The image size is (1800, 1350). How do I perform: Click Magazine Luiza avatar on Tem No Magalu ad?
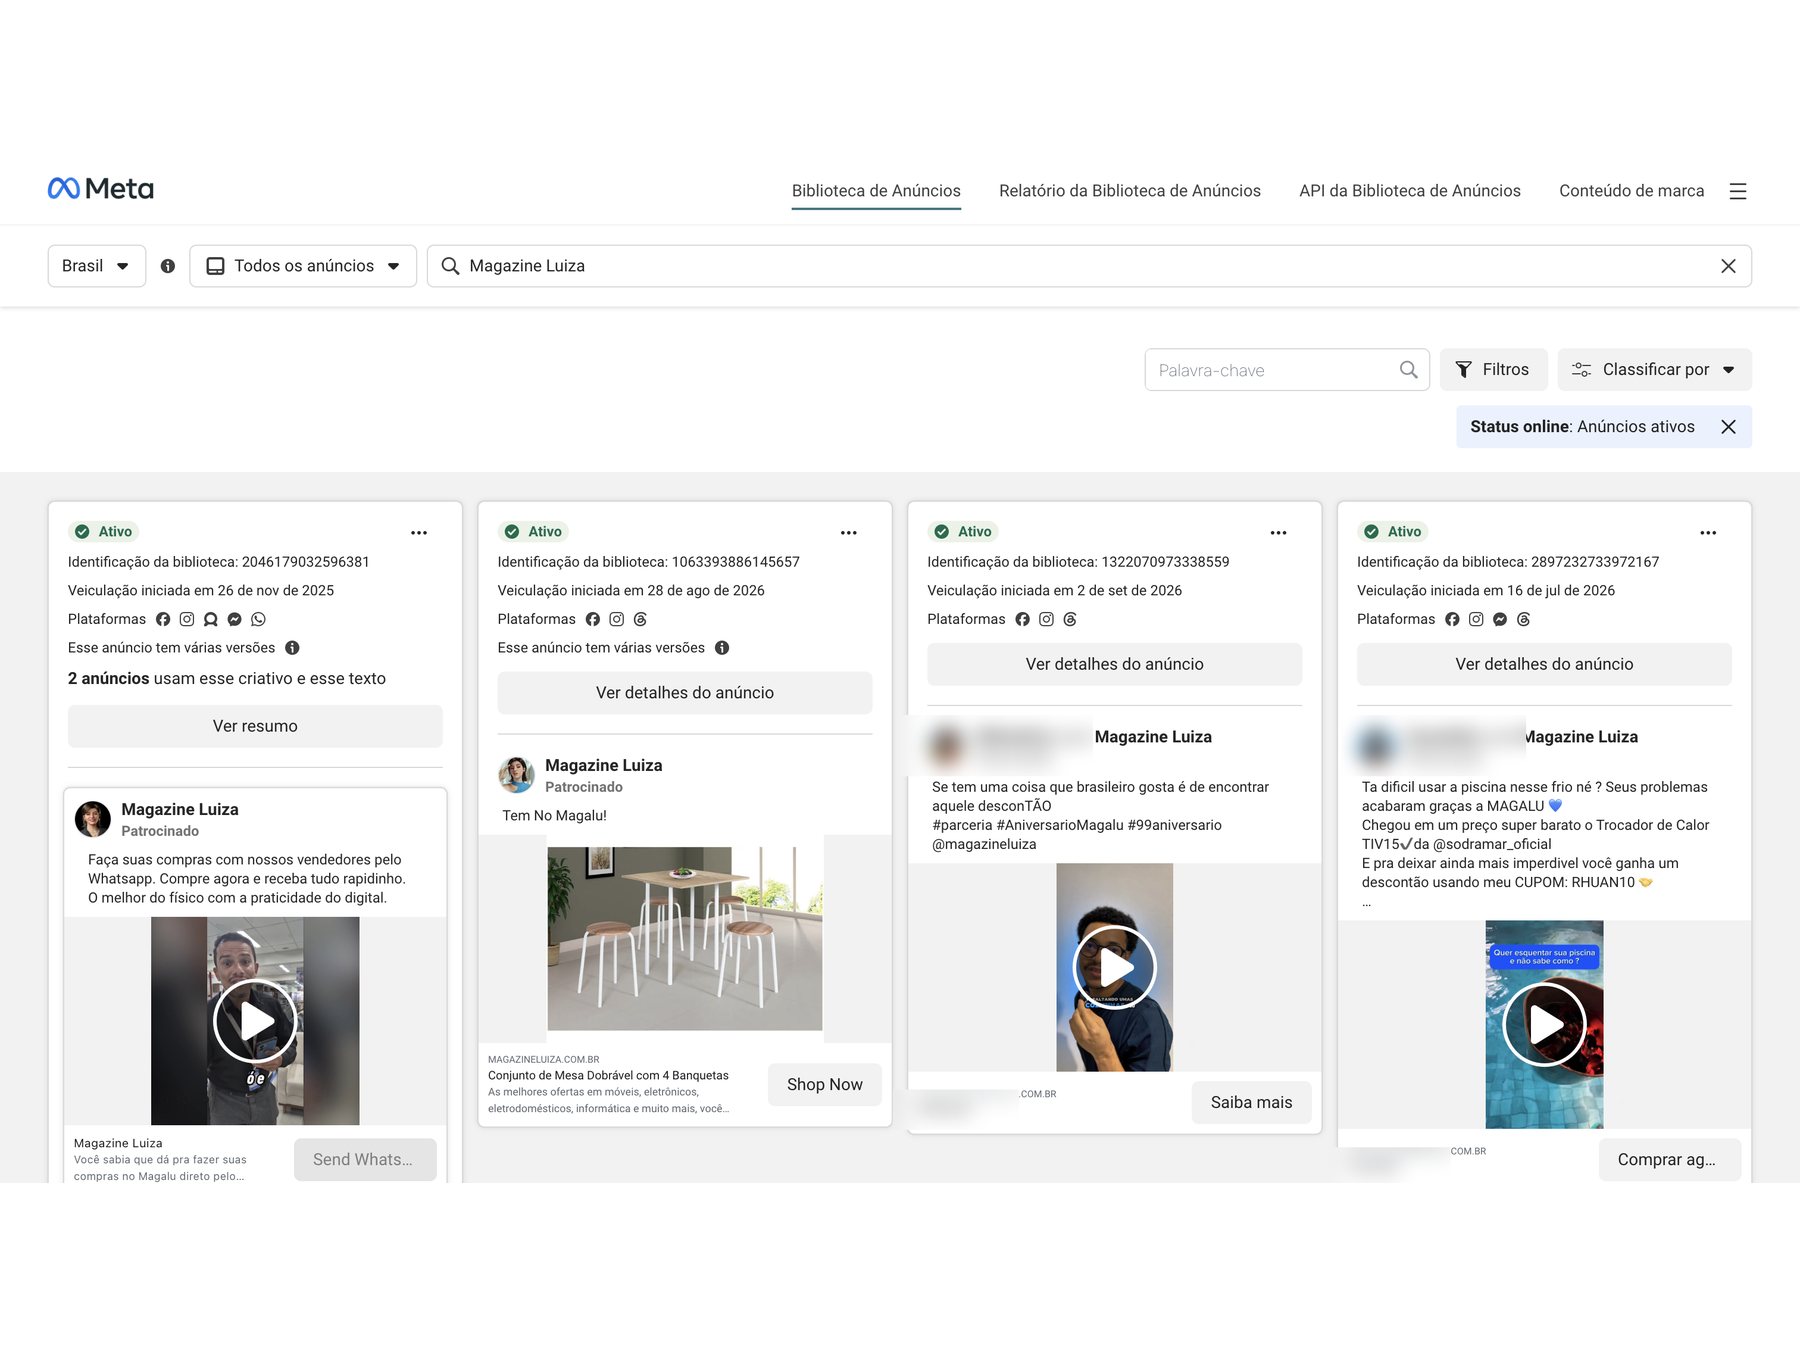click(x=516, y=775)
